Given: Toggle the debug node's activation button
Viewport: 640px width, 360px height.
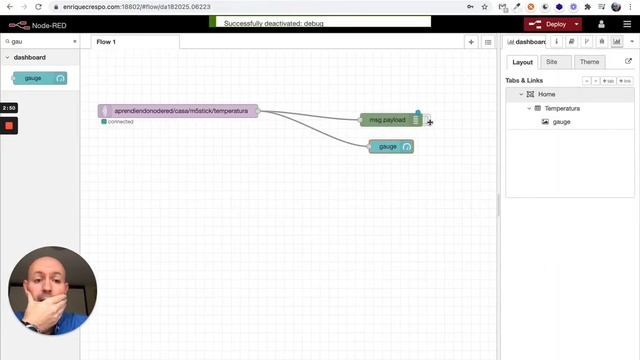Looking at the screenshot, I should point(427,120).
